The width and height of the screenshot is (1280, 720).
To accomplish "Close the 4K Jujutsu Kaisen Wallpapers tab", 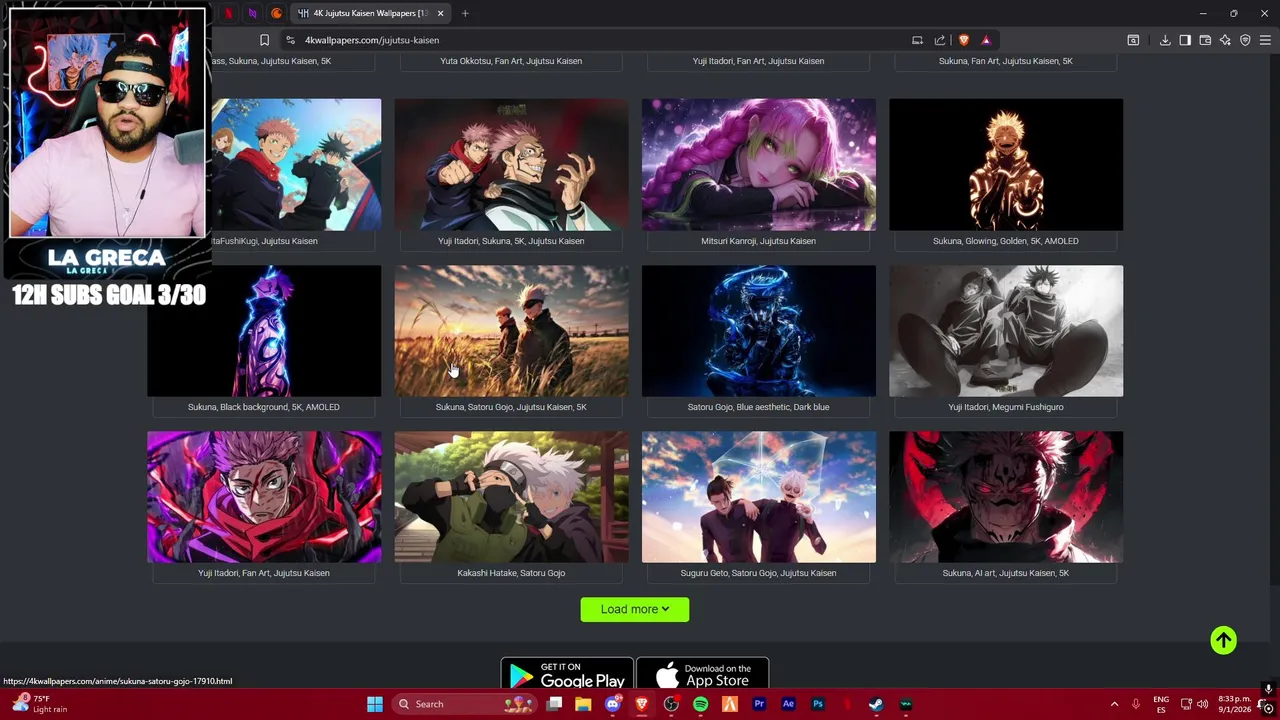I will pos(440,13).
